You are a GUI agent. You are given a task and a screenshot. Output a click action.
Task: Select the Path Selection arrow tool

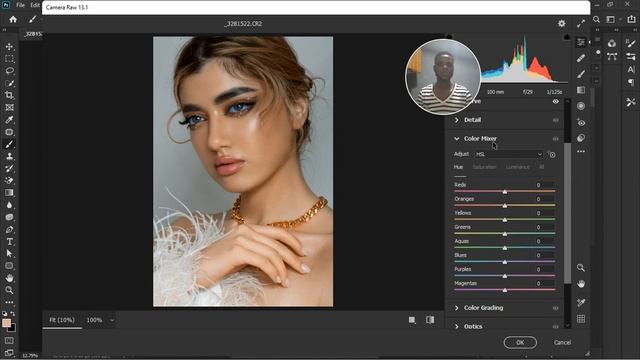pos(9,253)
